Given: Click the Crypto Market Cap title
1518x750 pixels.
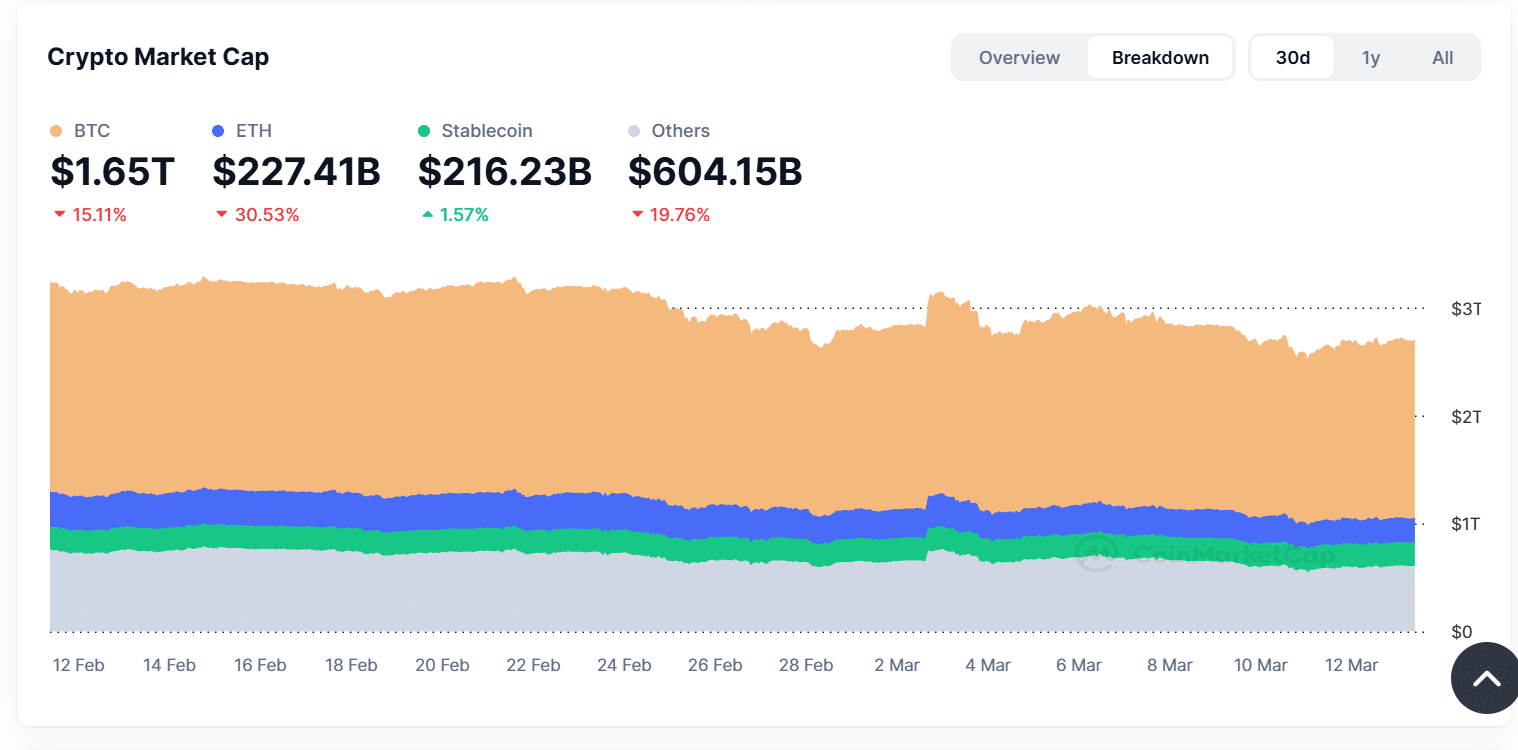Looking at the screenshot, I should (x=158, y=57).
